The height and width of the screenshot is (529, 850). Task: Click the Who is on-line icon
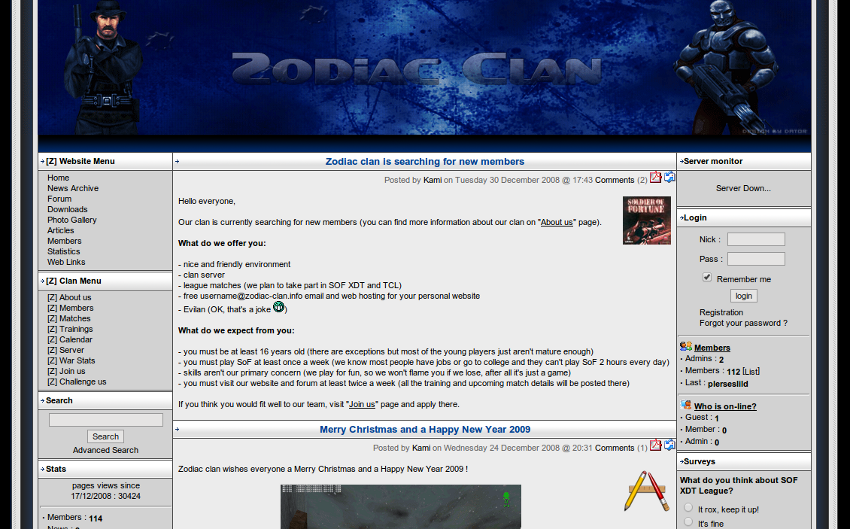pos(686,405)
